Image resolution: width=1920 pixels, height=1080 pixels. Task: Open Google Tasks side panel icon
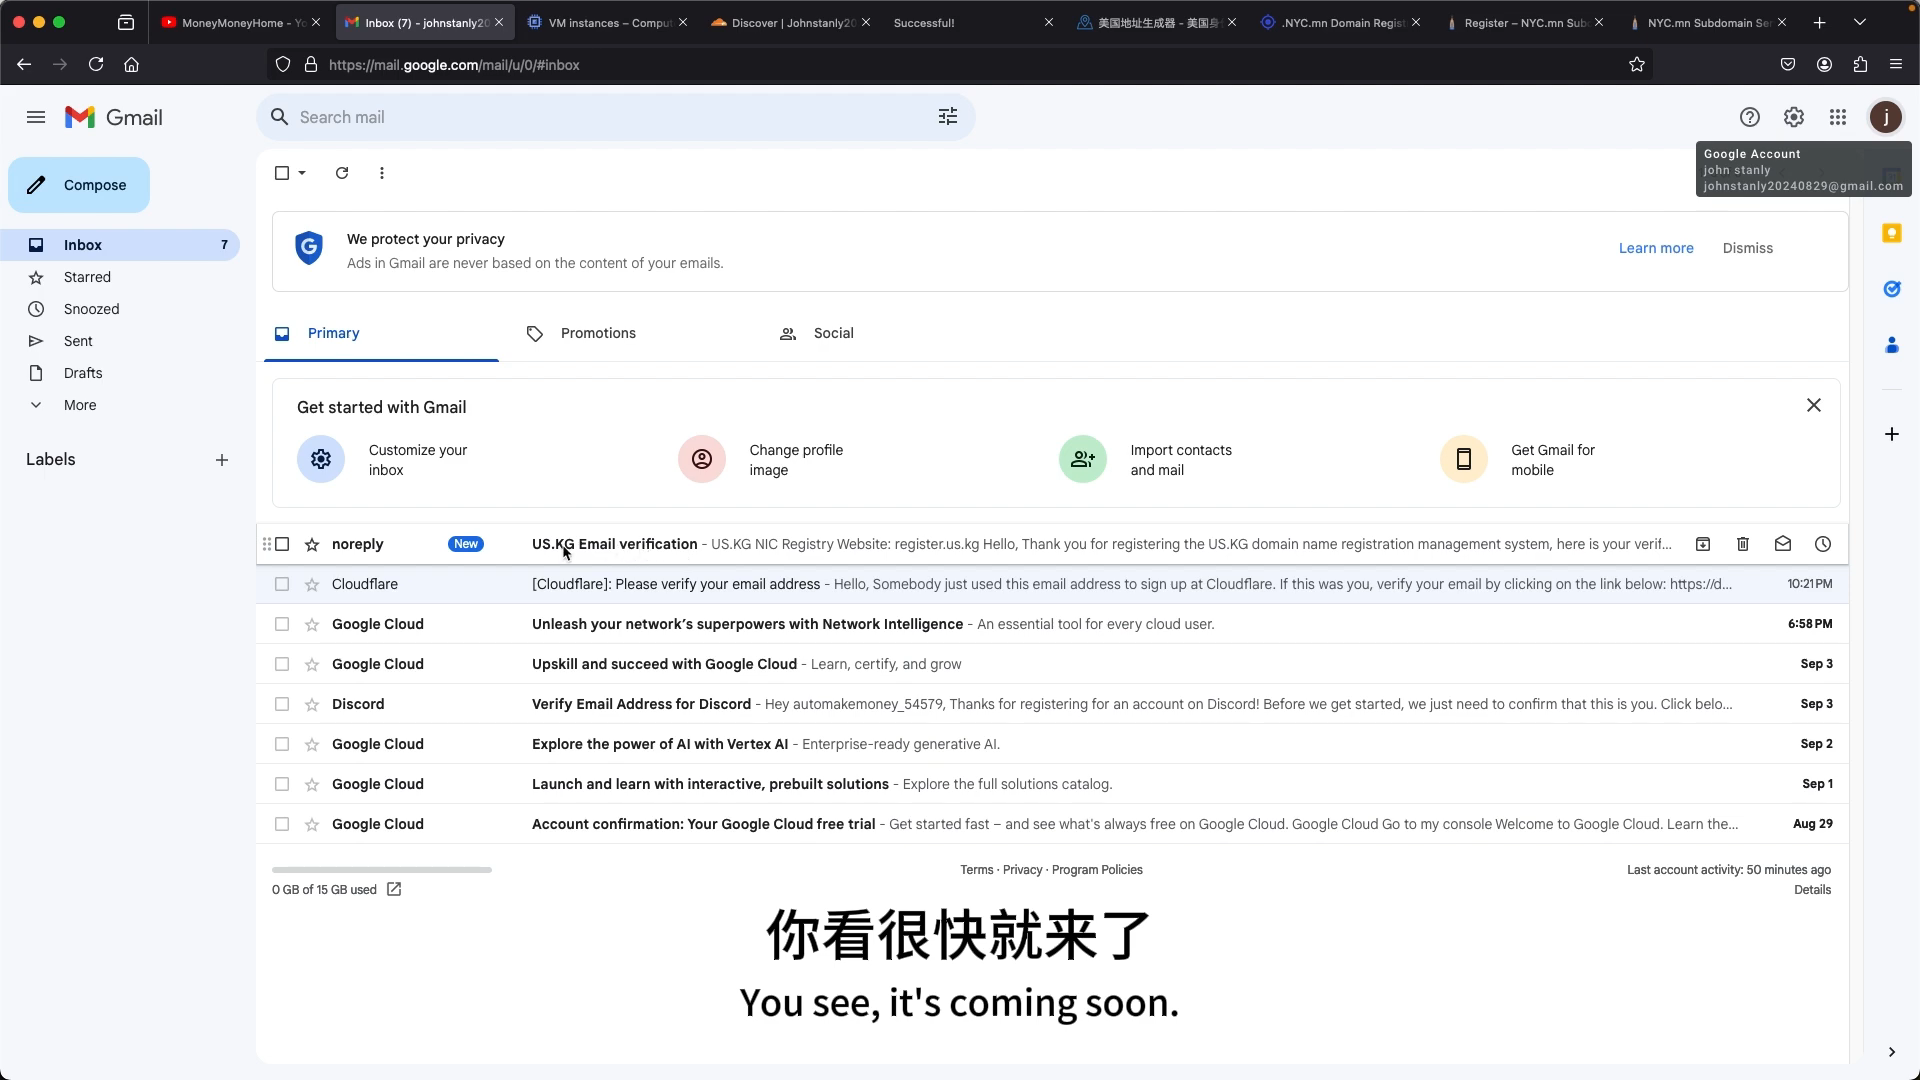pyautogui.click(x=1891, y=289)
